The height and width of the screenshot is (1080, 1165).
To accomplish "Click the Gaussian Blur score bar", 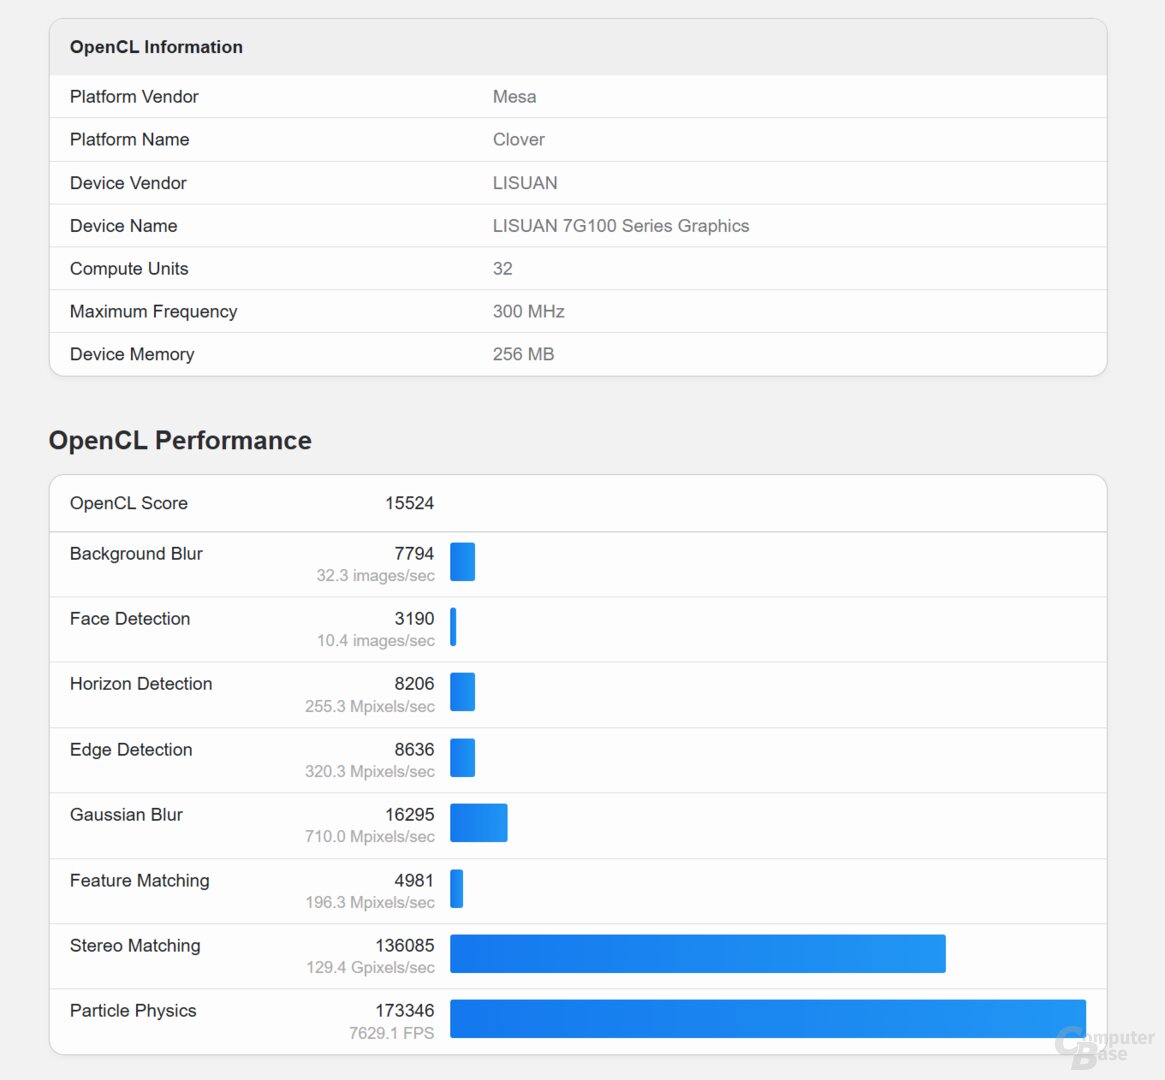I will [x=478, y=822].
